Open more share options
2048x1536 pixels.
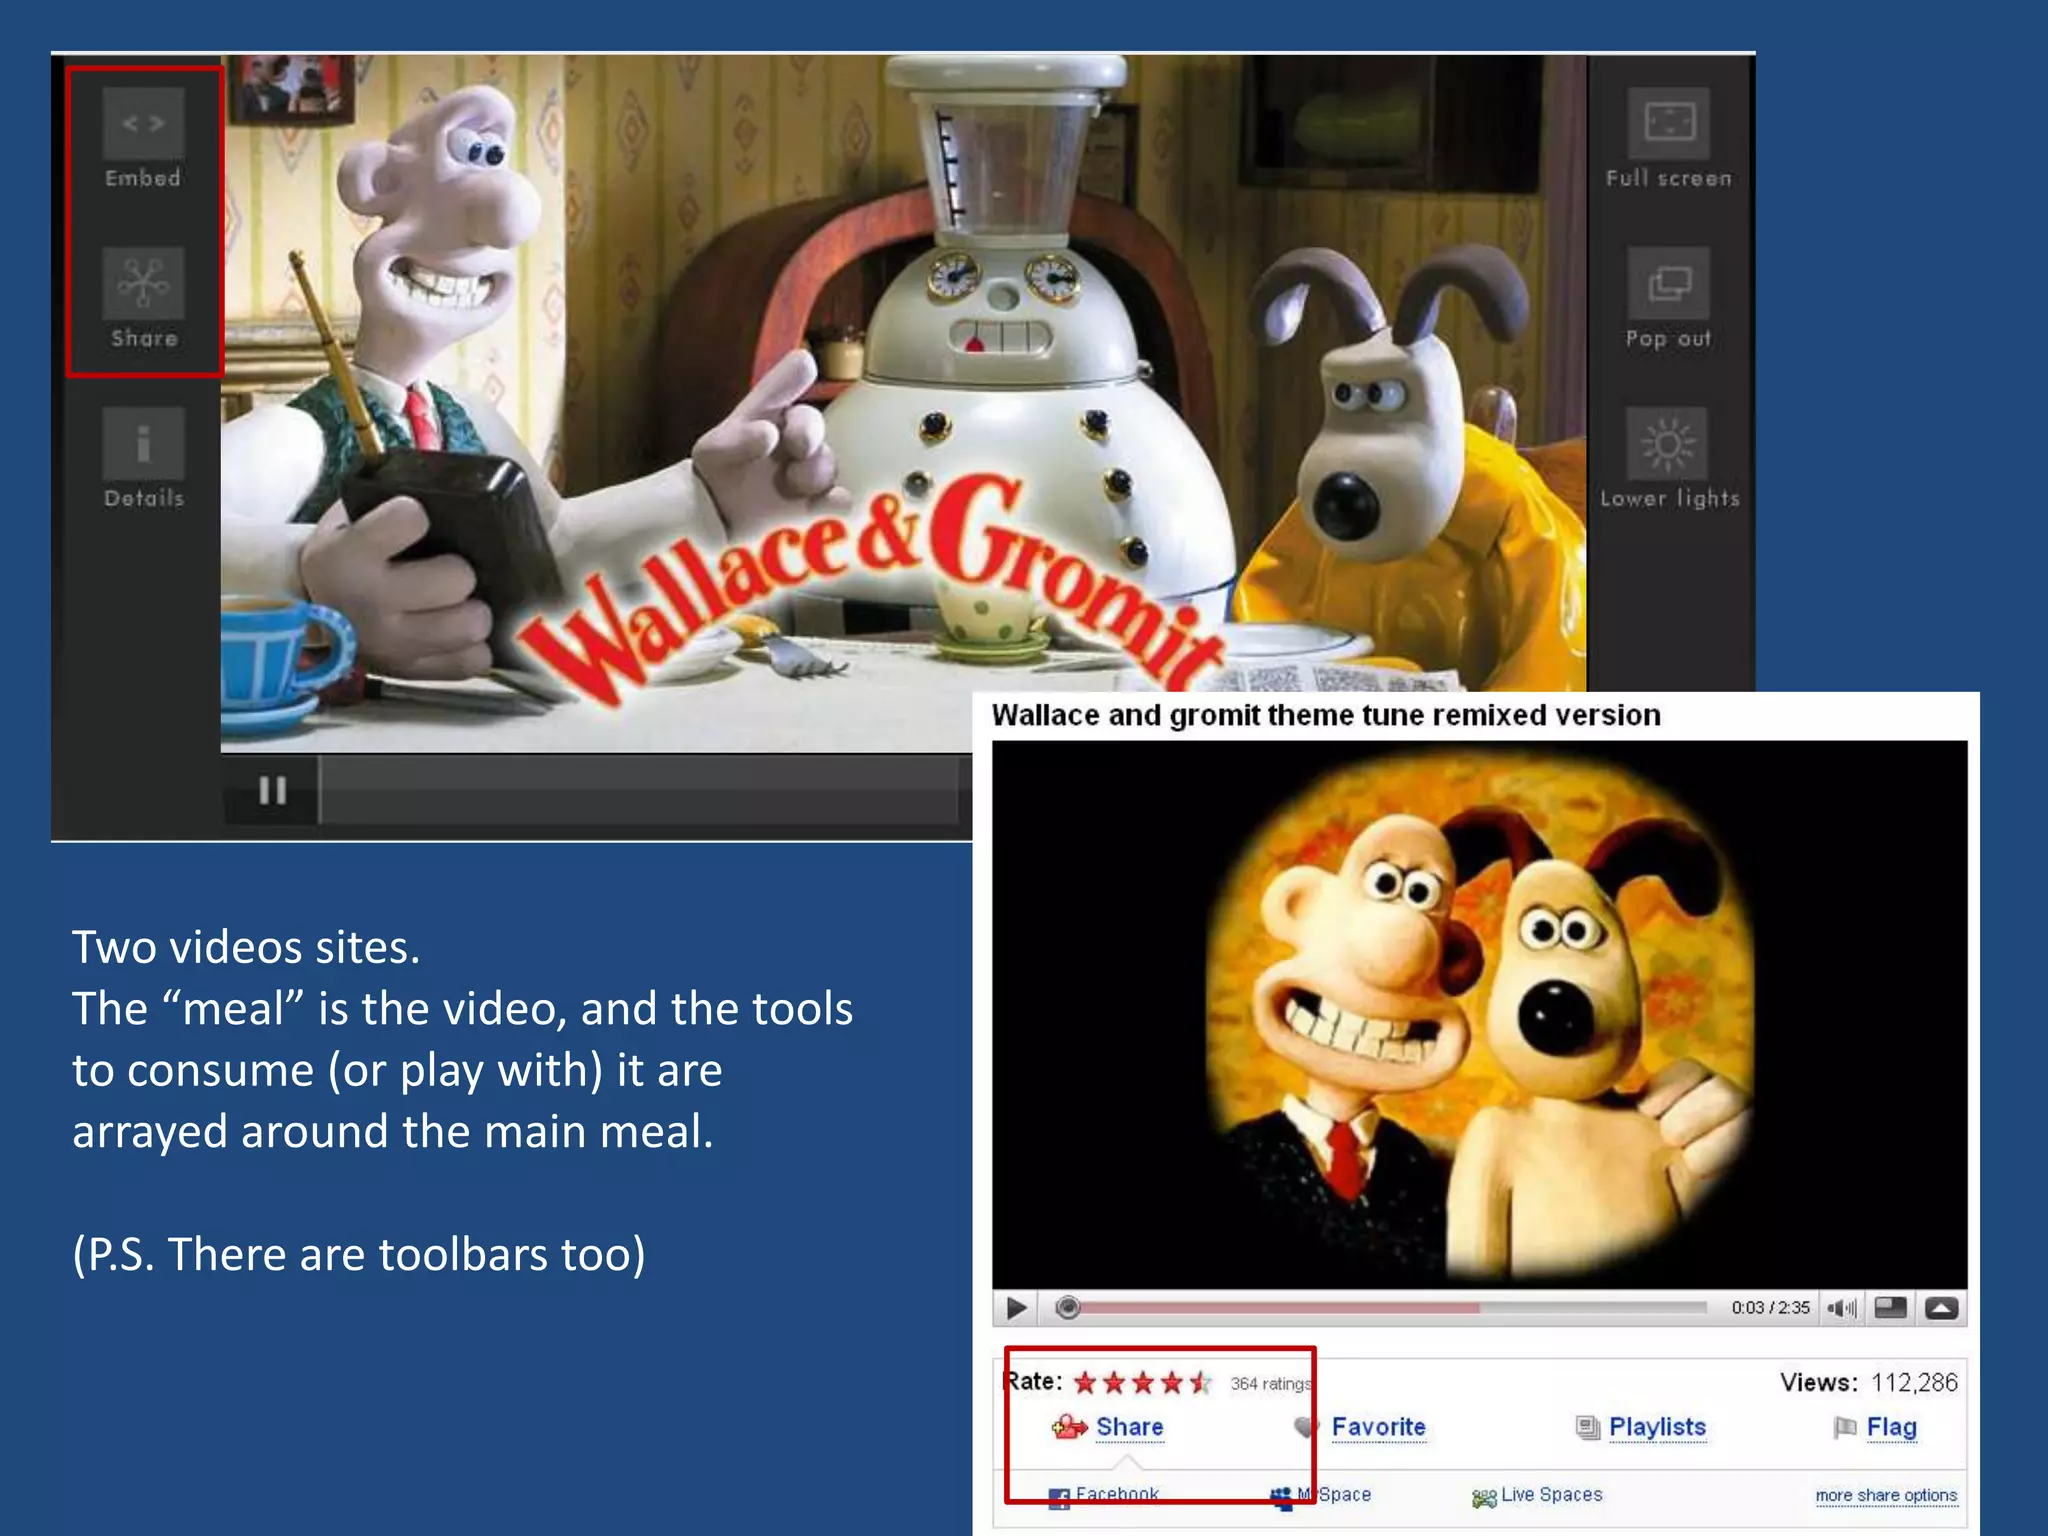(1885, 1495)
